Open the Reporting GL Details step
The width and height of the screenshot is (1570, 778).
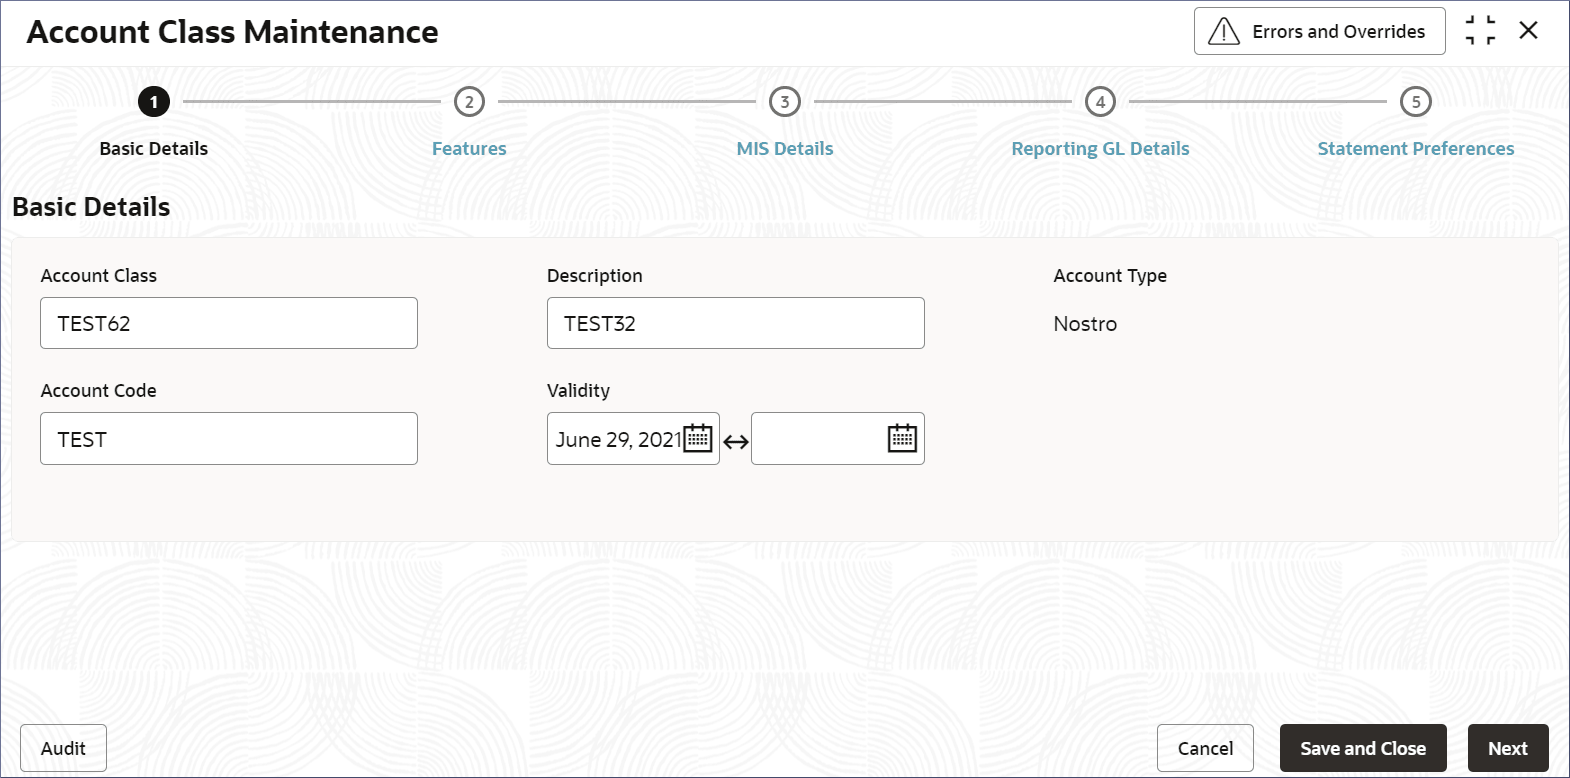pyautogui.click(x=1100, y=148)
